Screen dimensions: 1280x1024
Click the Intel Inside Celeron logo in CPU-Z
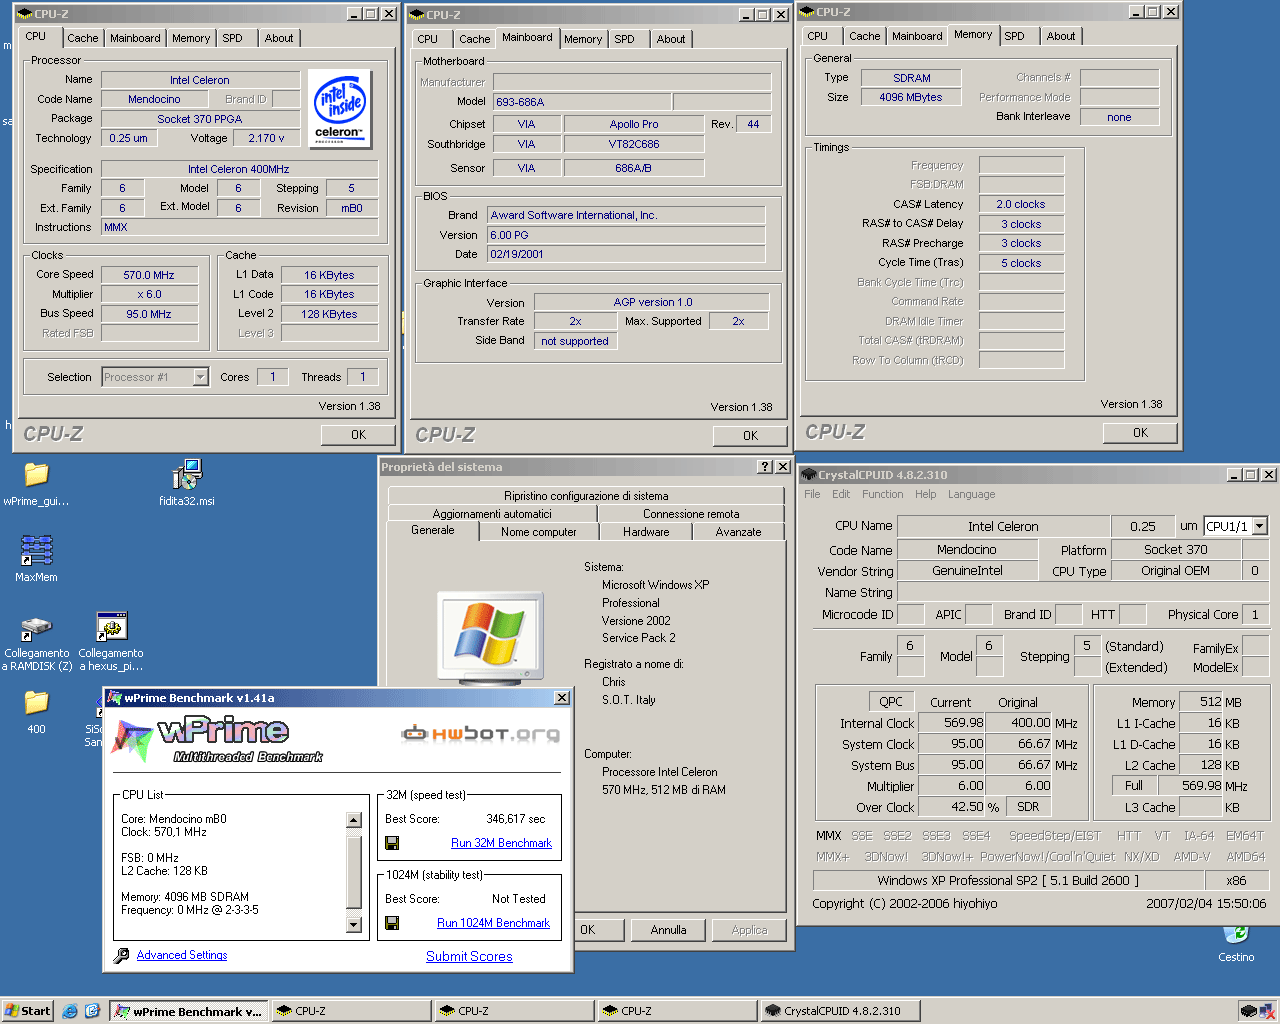coord(340,108)
